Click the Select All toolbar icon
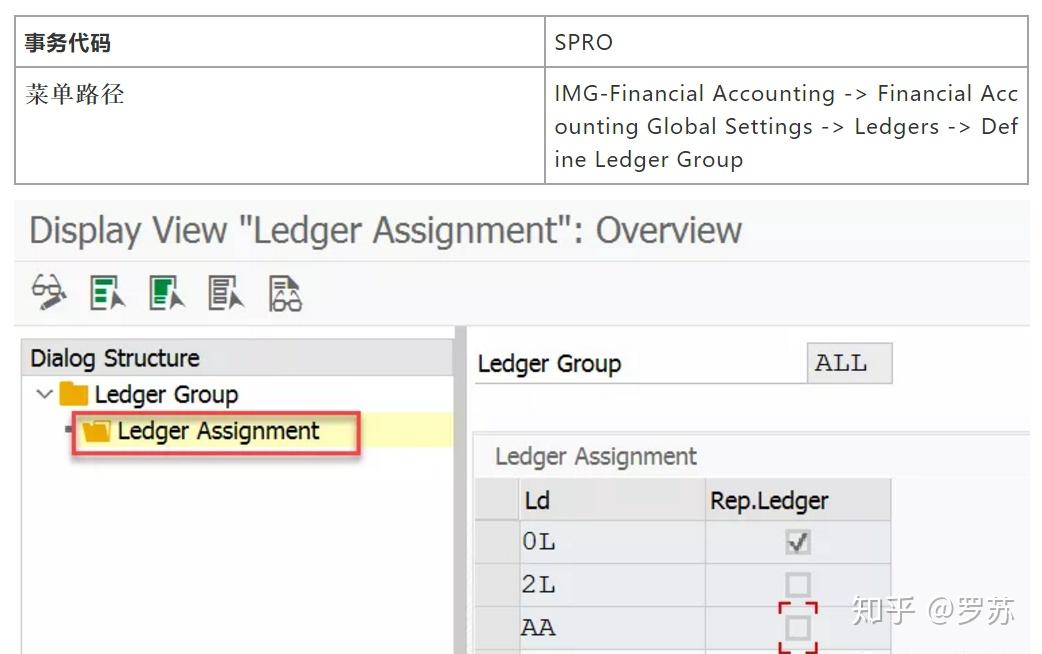1042x654 pixels. [x=107, y=293]
